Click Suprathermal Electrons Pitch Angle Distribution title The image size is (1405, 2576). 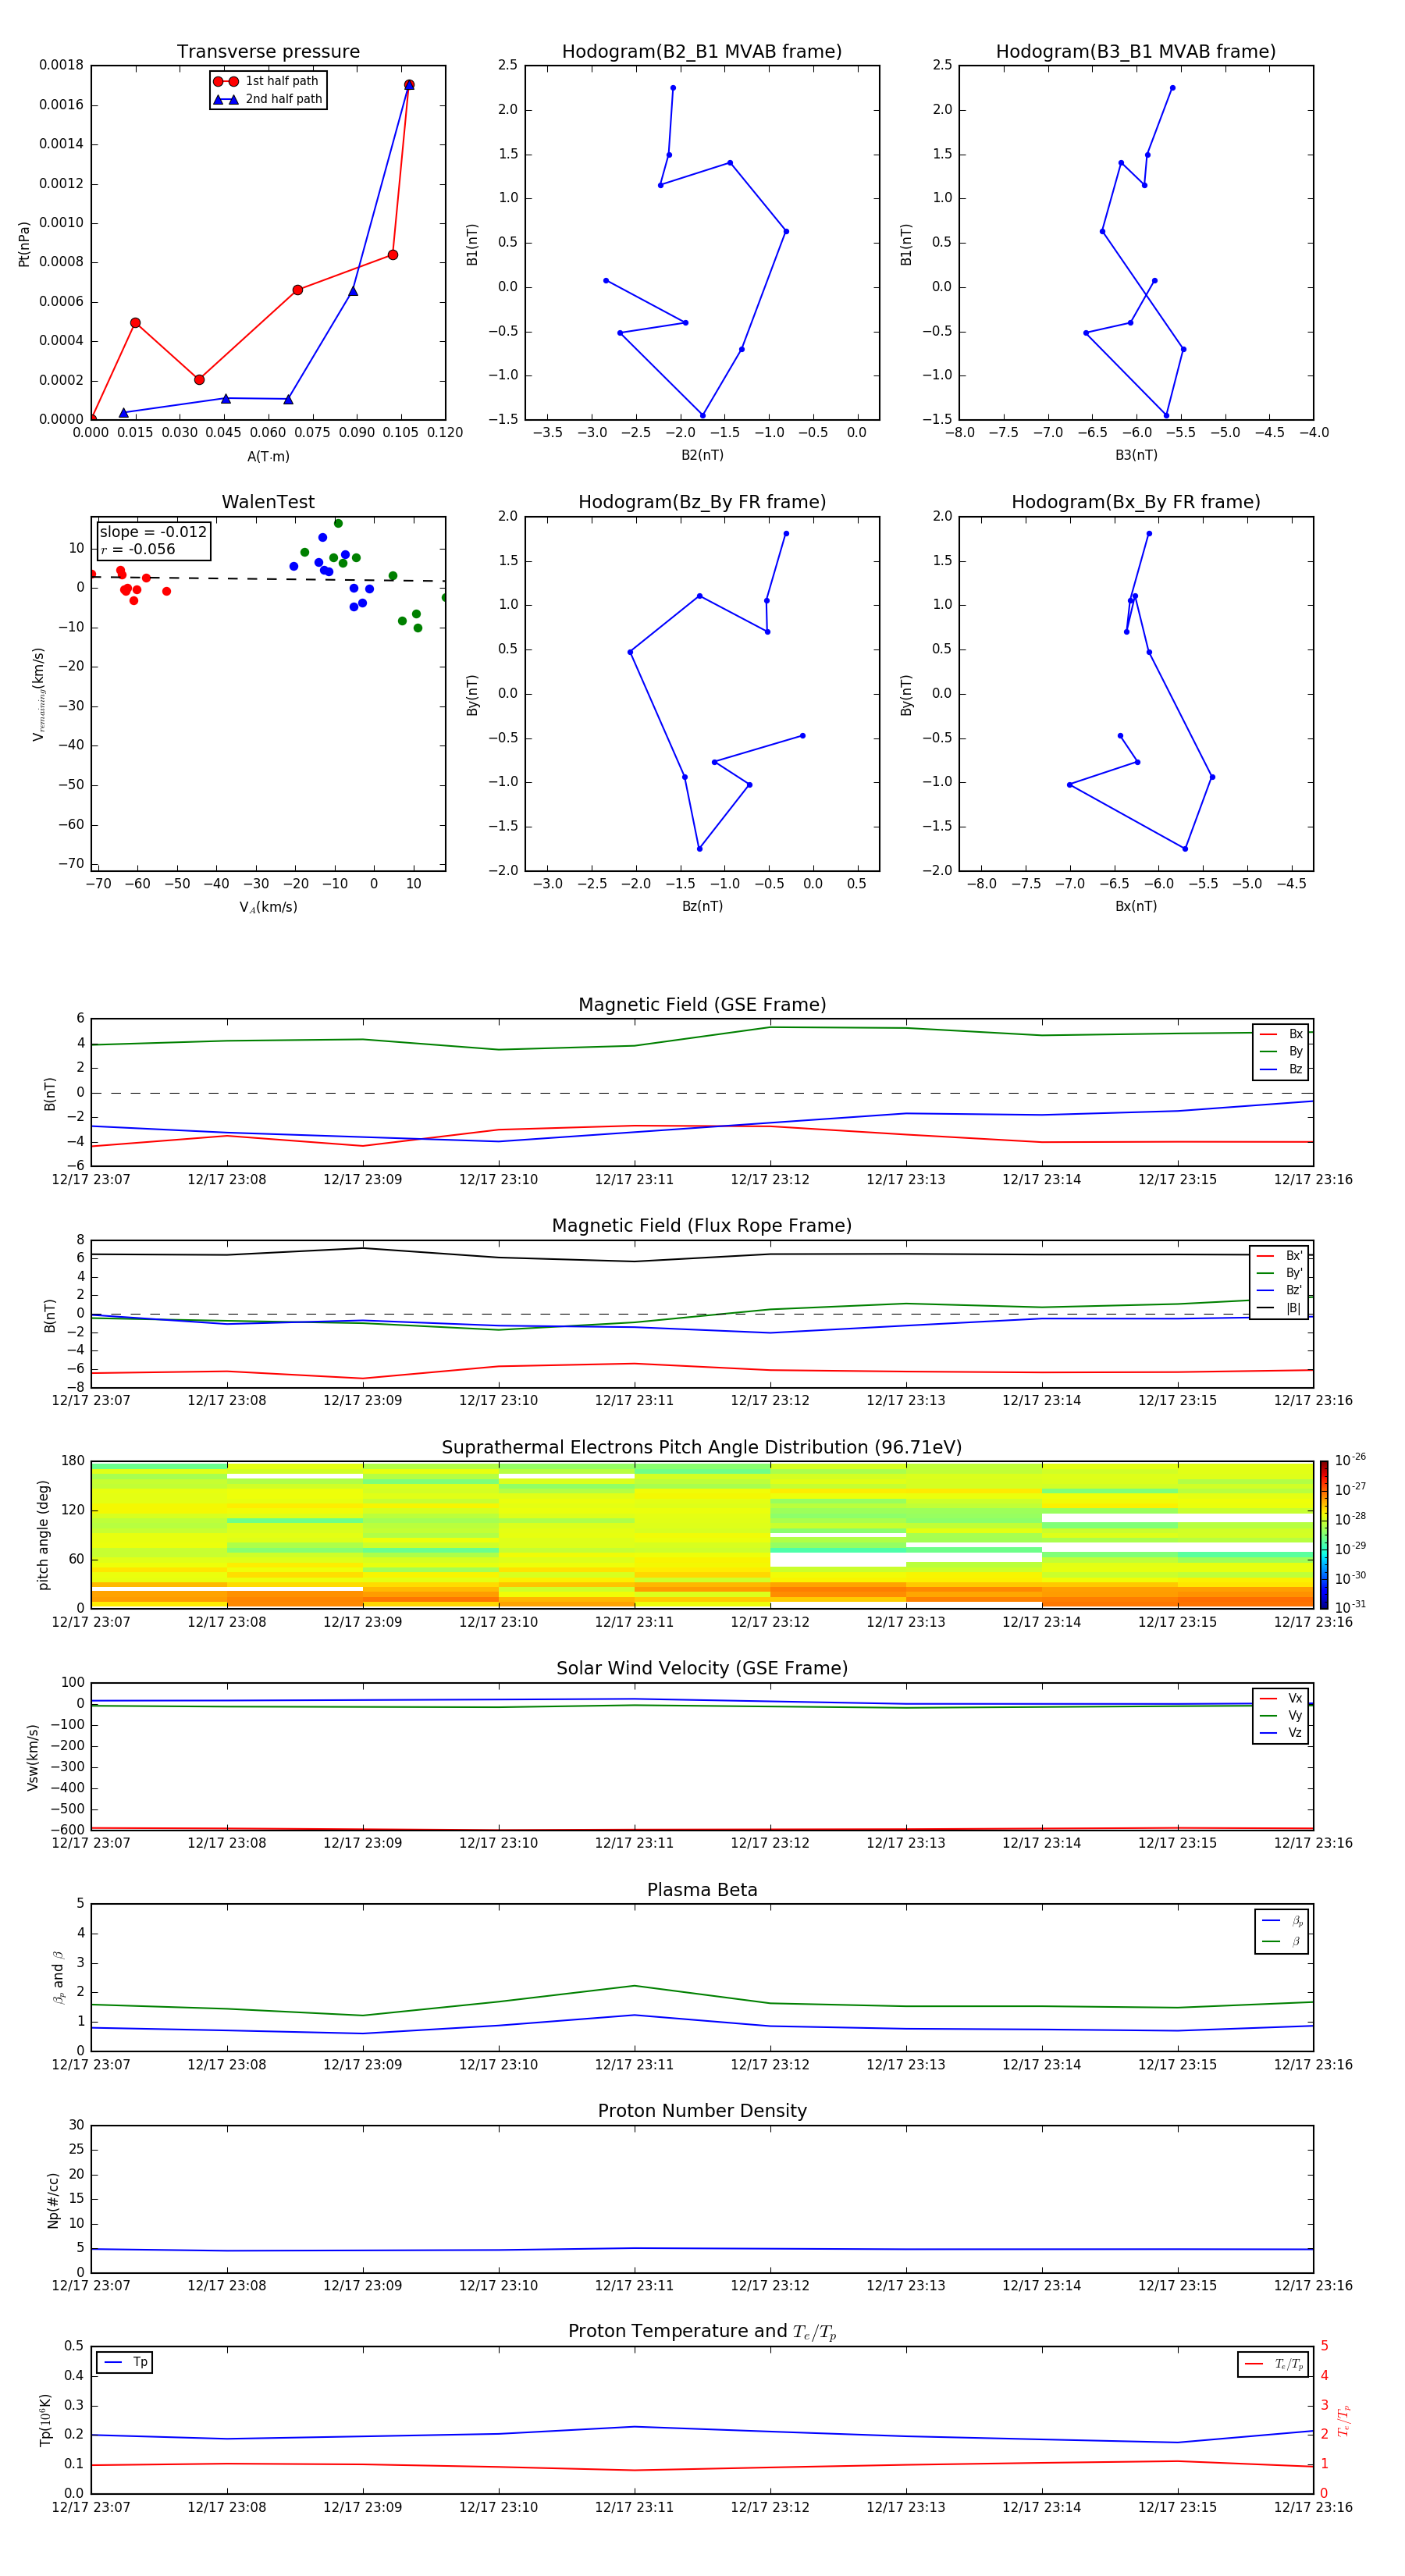[702, 1448]
